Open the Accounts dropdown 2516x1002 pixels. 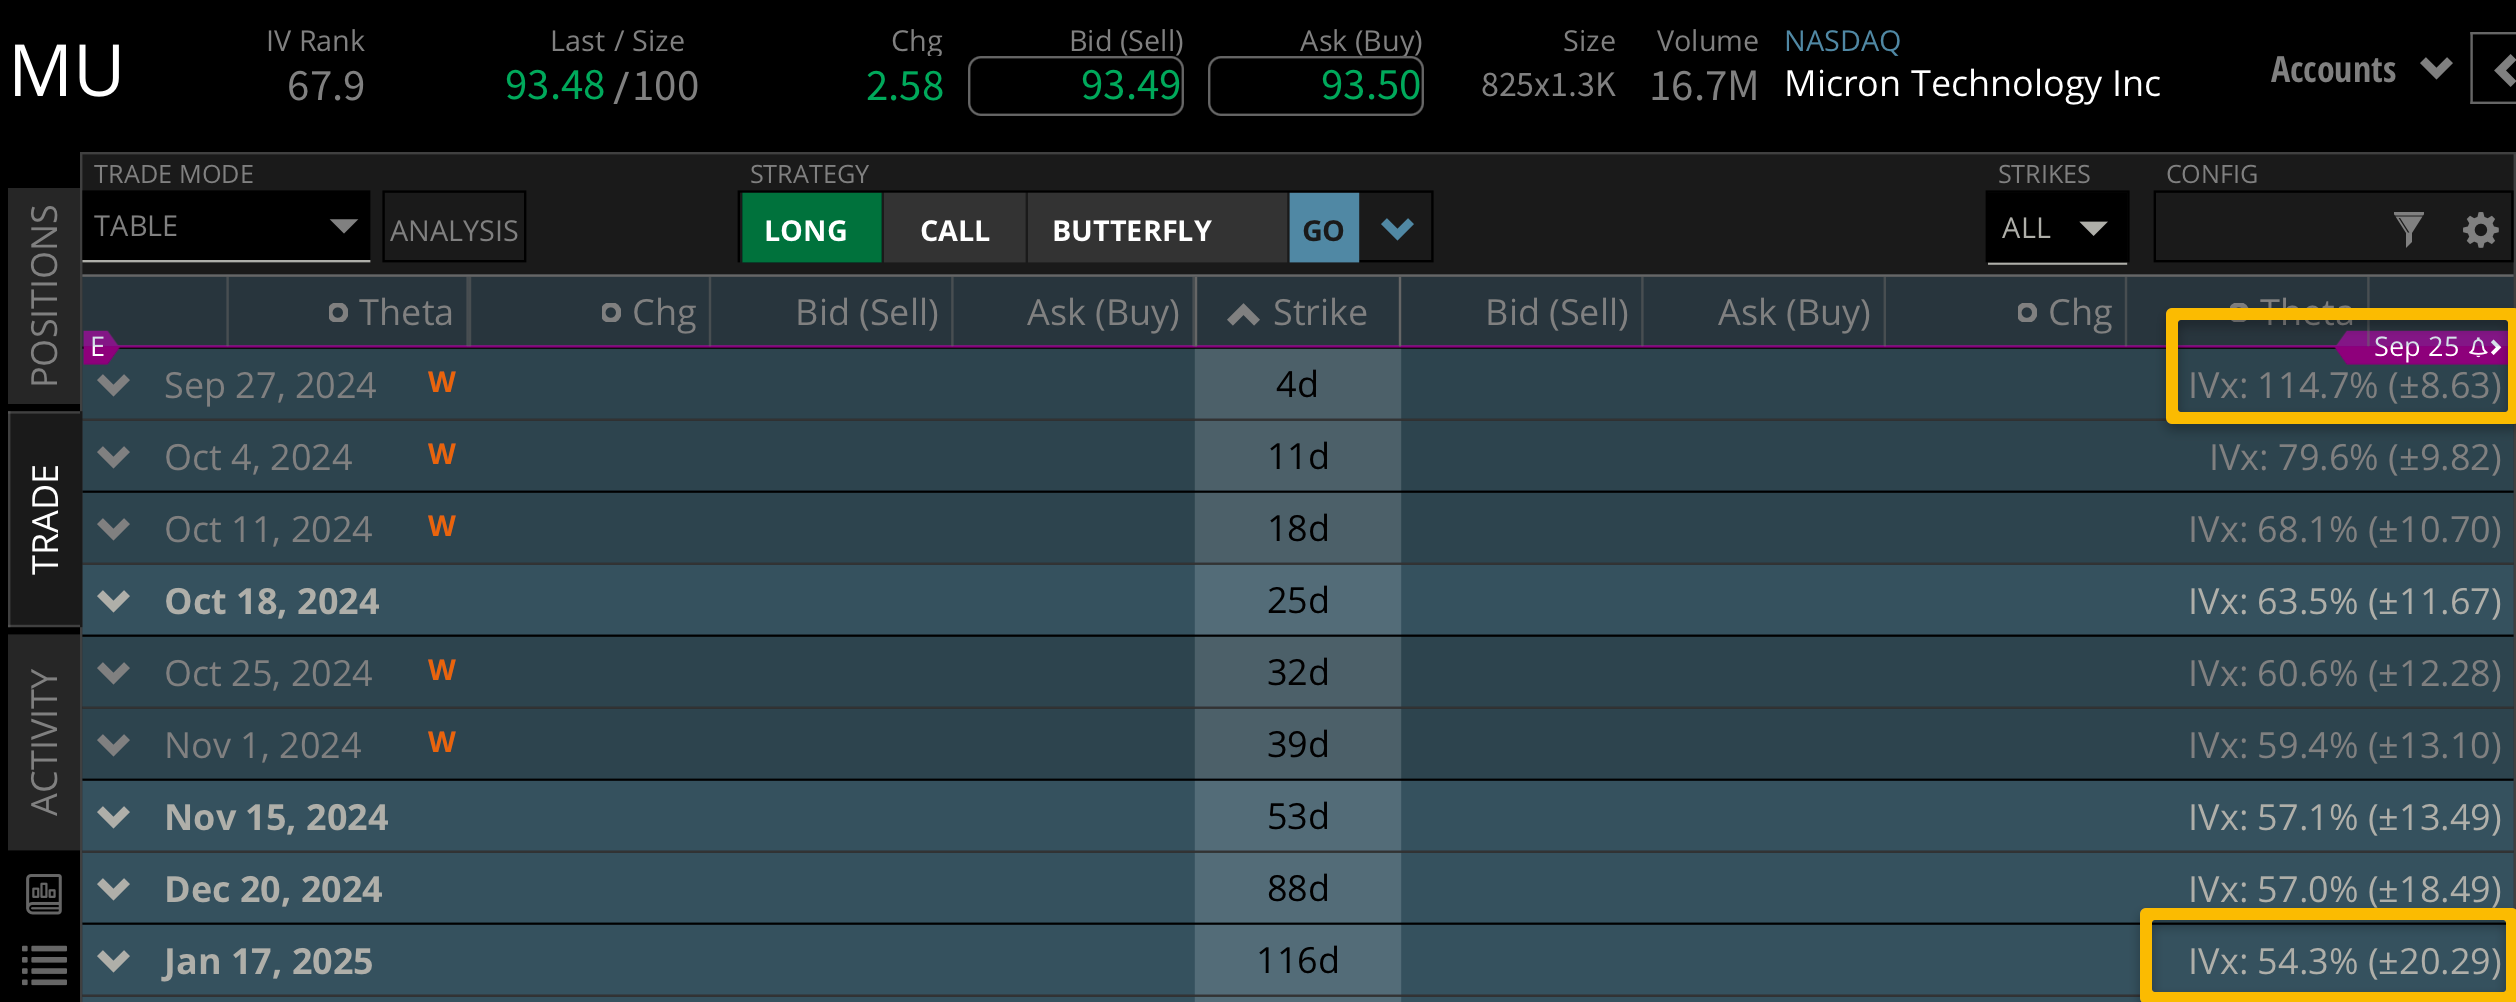[2360, 70]
